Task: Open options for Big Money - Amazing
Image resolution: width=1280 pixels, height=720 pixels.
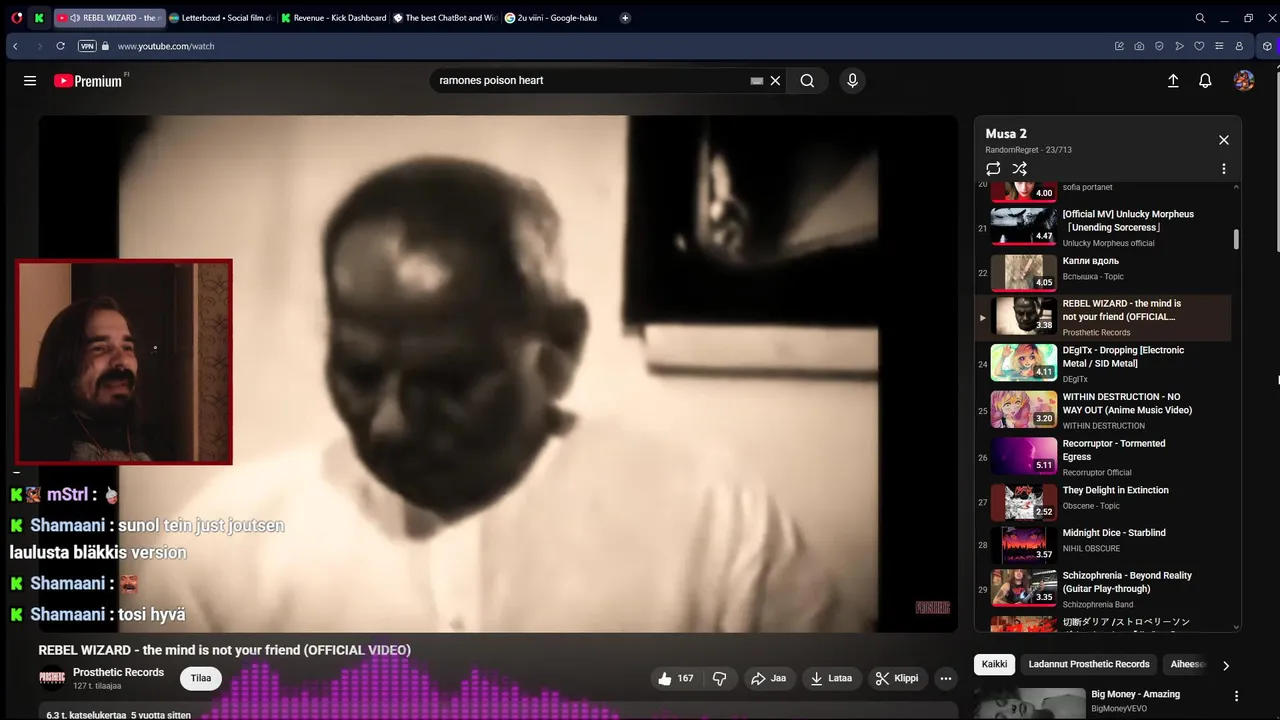Action: point(1236,696)
